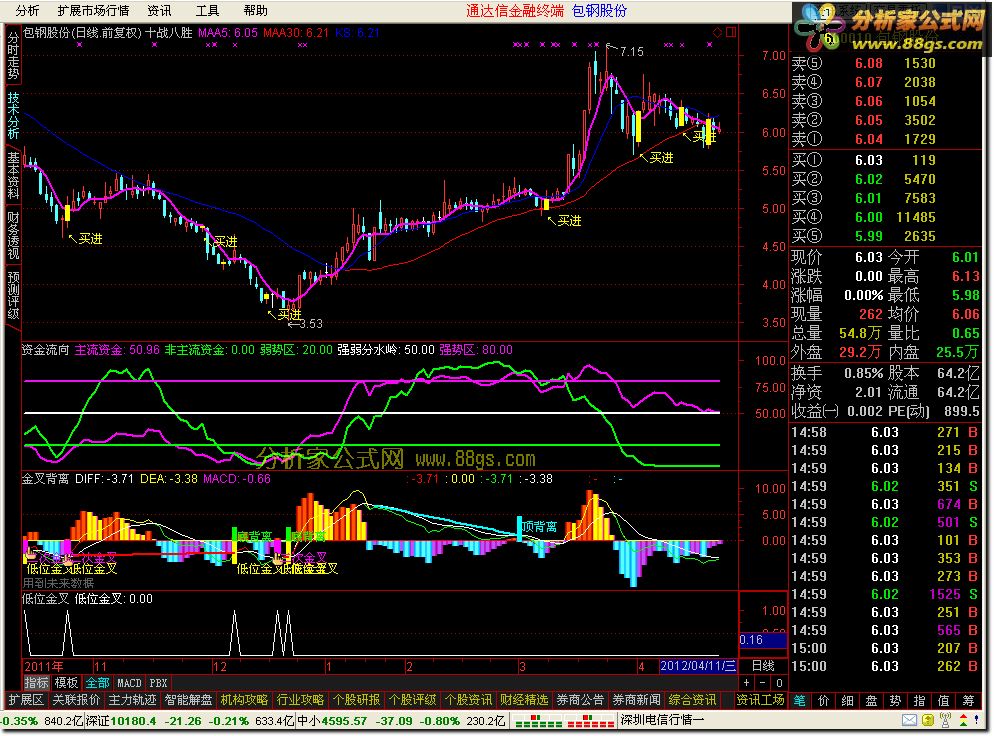Open the 关联报价 tab
The width and height of the screenshot is (994, 736).
click(x=76, y=700)
